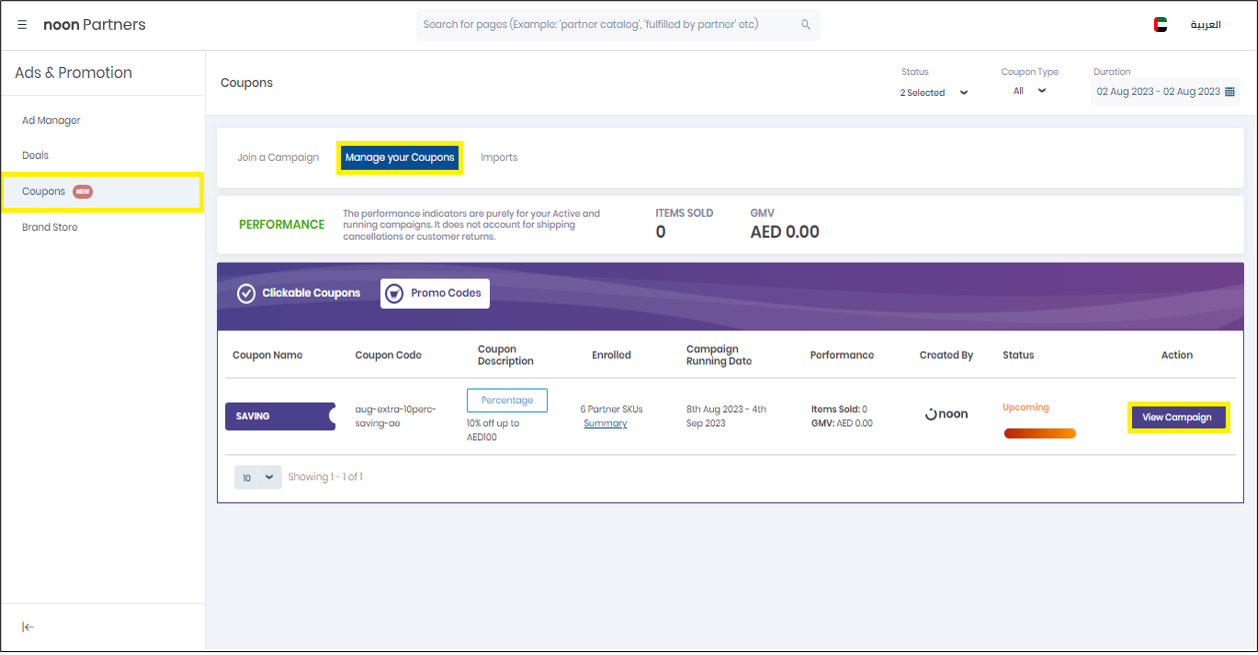Switch language to Arabic

point(1205,25)
